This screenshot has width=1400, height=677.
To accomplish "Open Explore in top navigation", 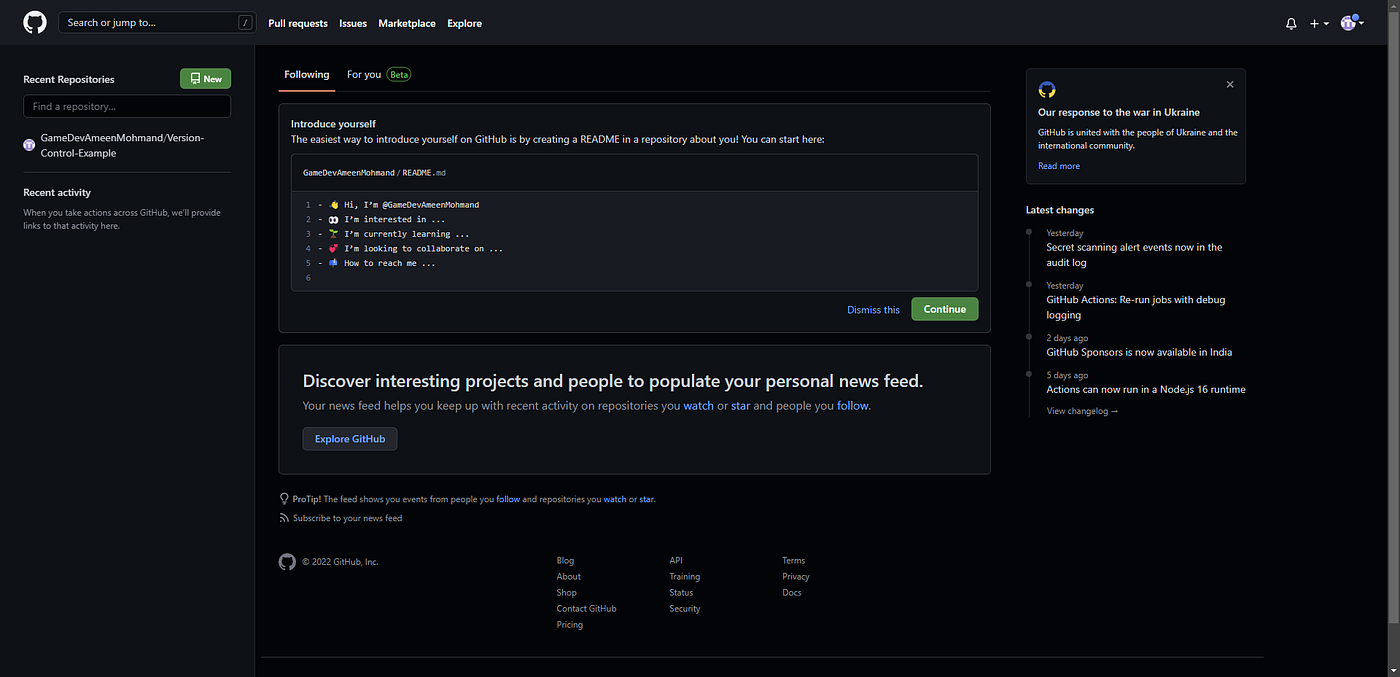I will pyautogui.click(x=464, y=23).
